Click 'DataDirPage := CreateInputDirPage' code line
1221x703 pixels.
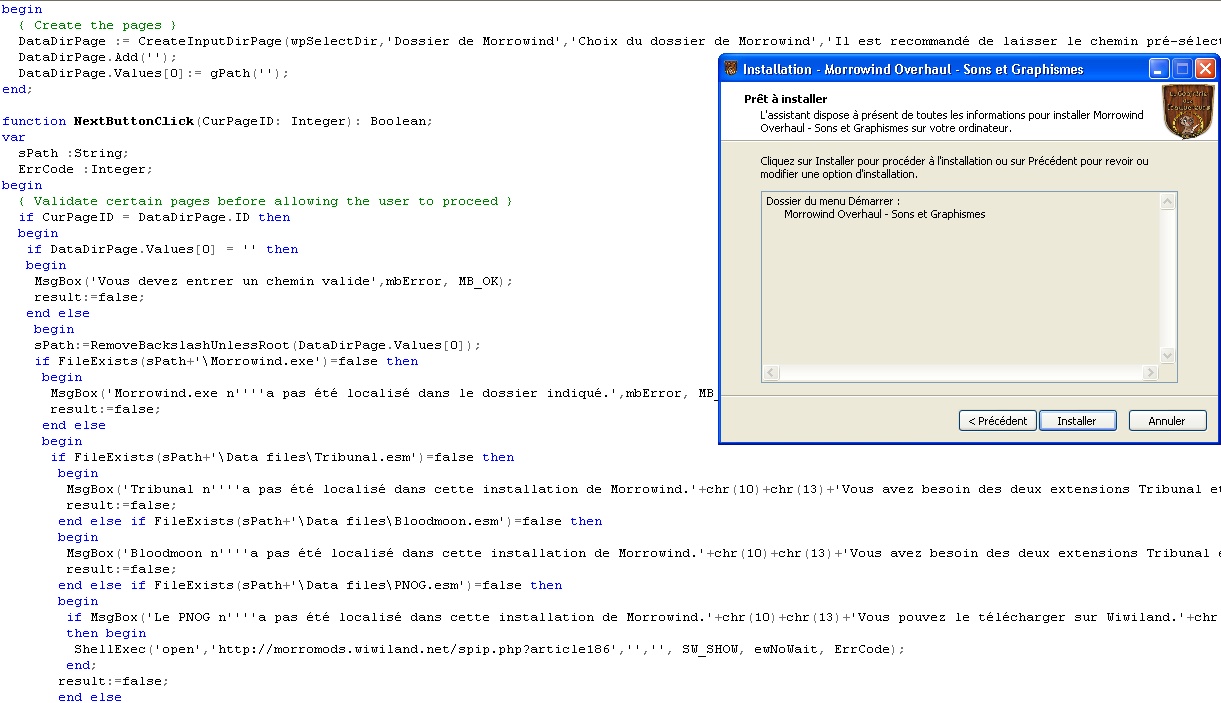pos(619,41)
